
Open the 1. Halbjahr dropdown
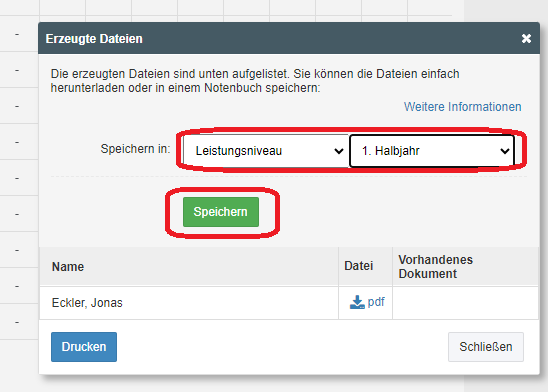point(432,151)
